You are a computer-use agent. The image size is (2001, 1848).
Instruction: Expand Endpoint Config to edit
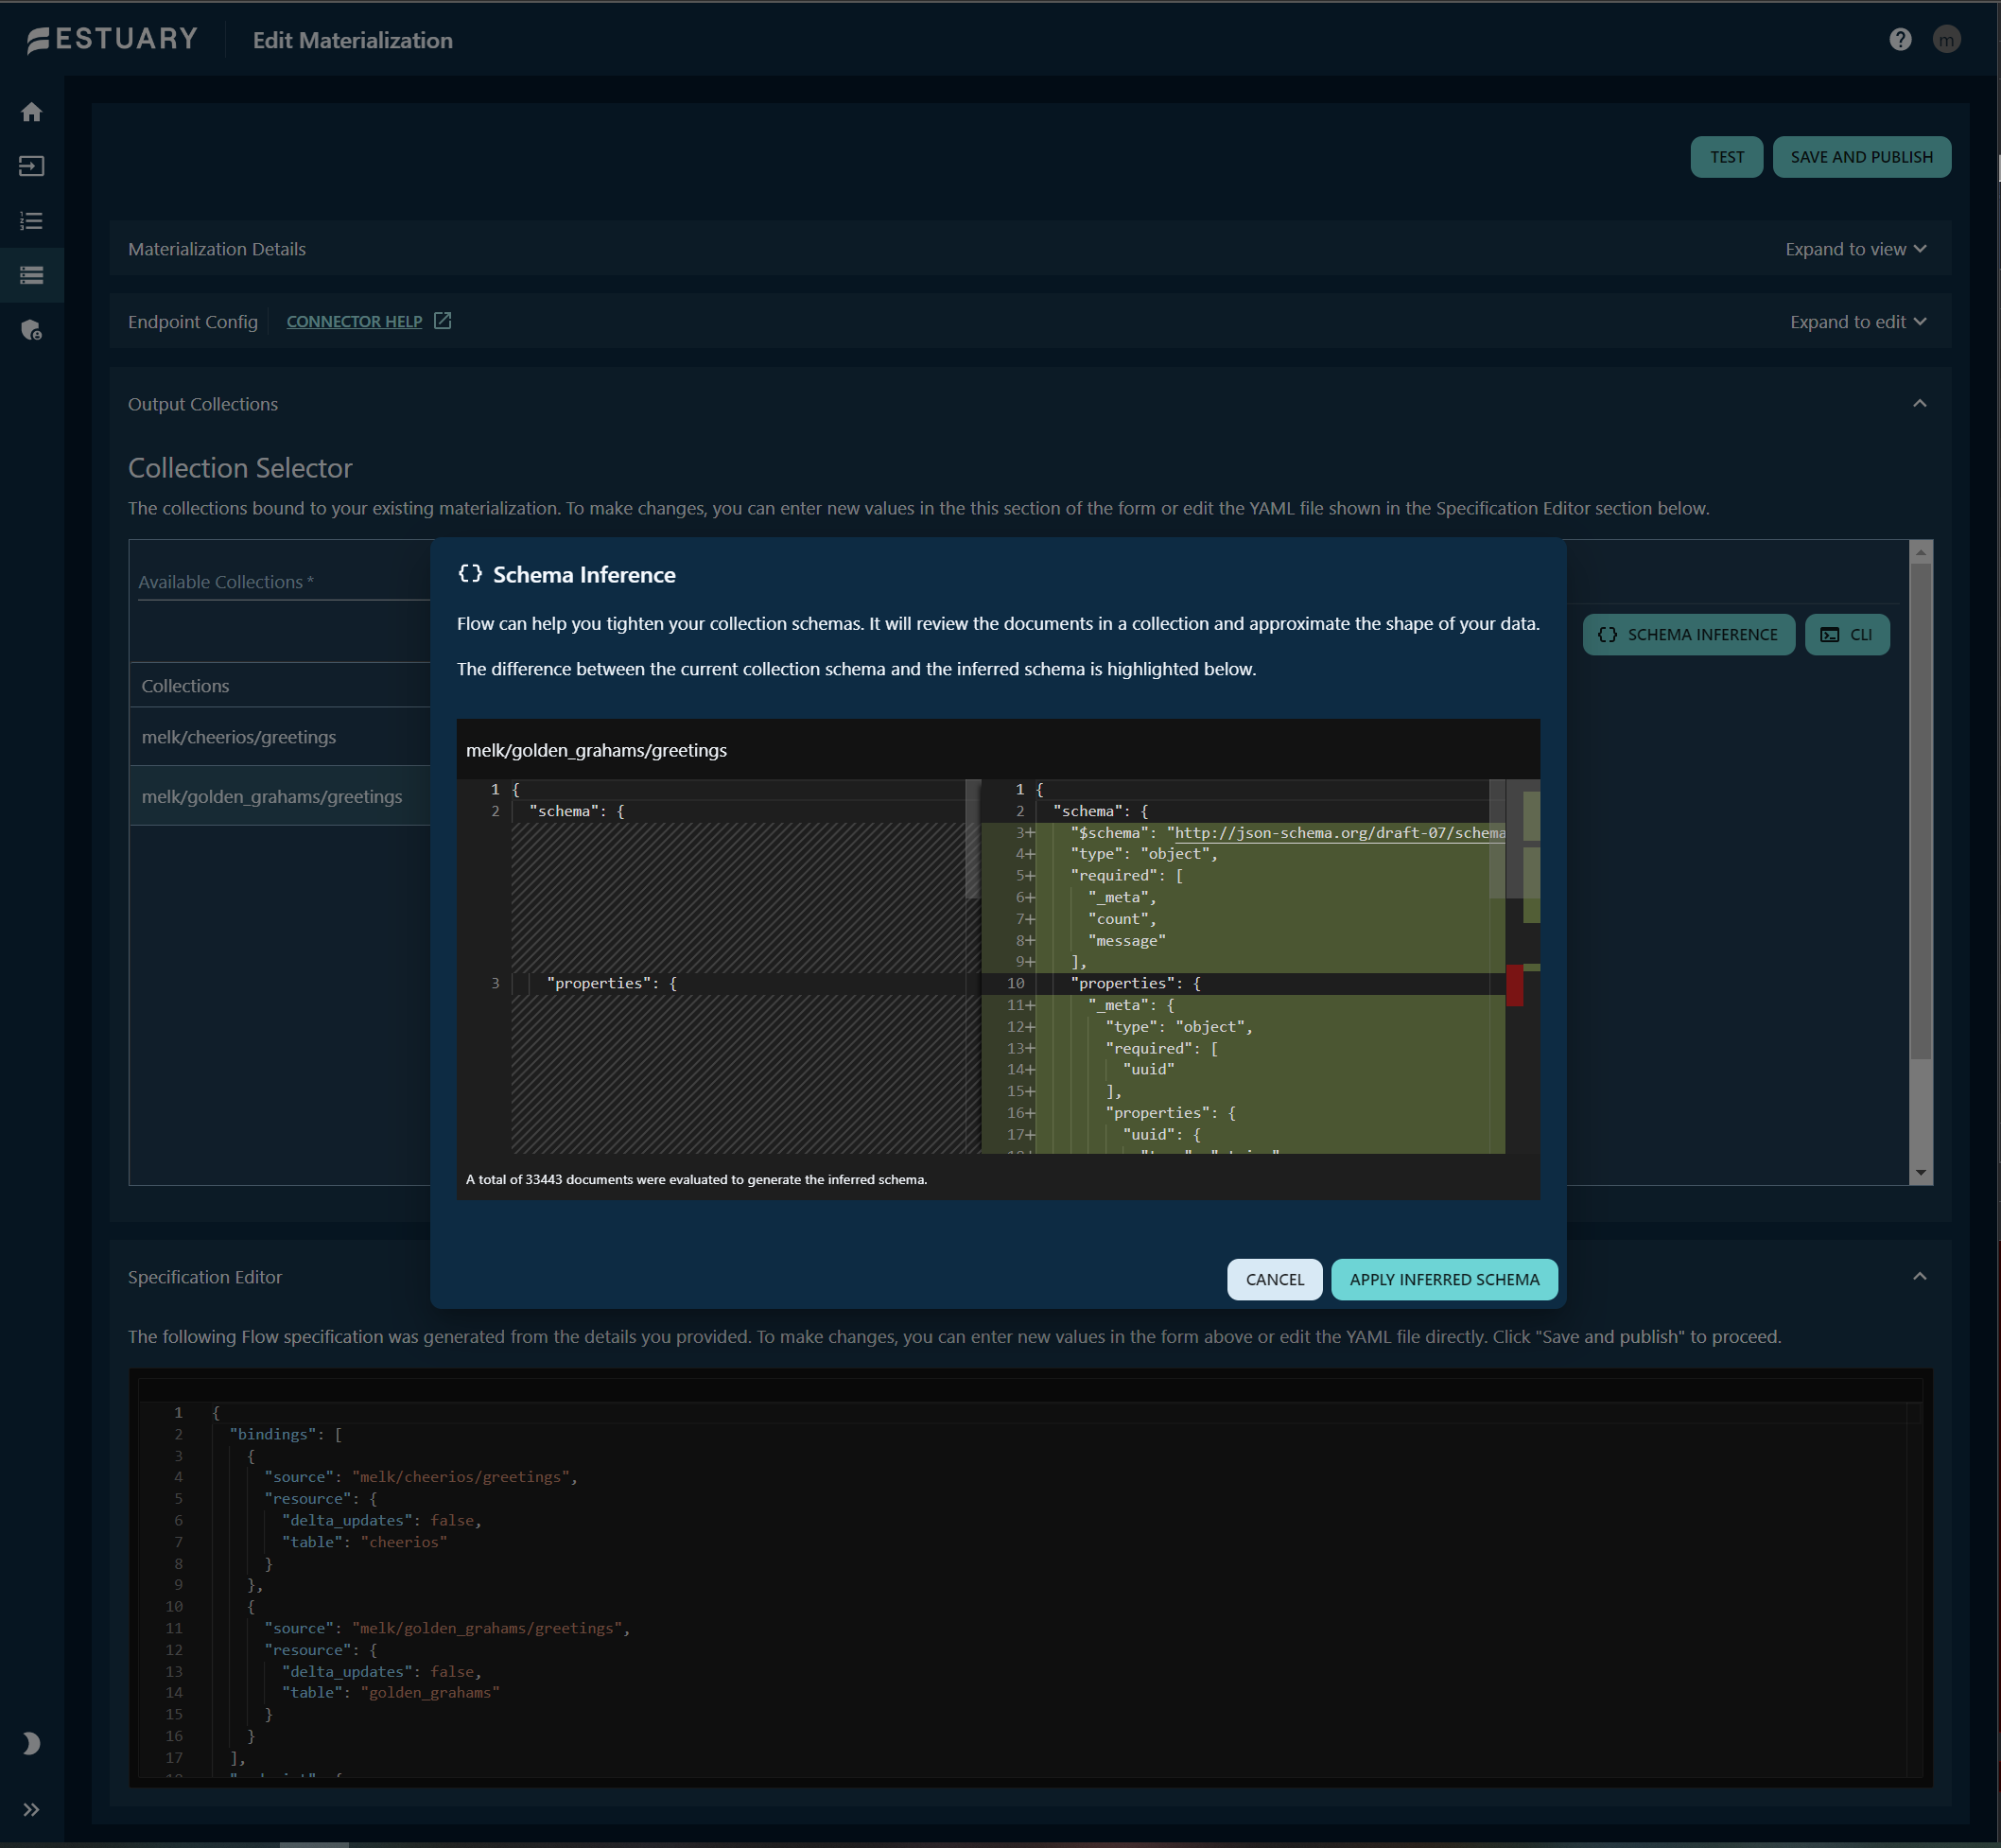[x=1857, y=322]
